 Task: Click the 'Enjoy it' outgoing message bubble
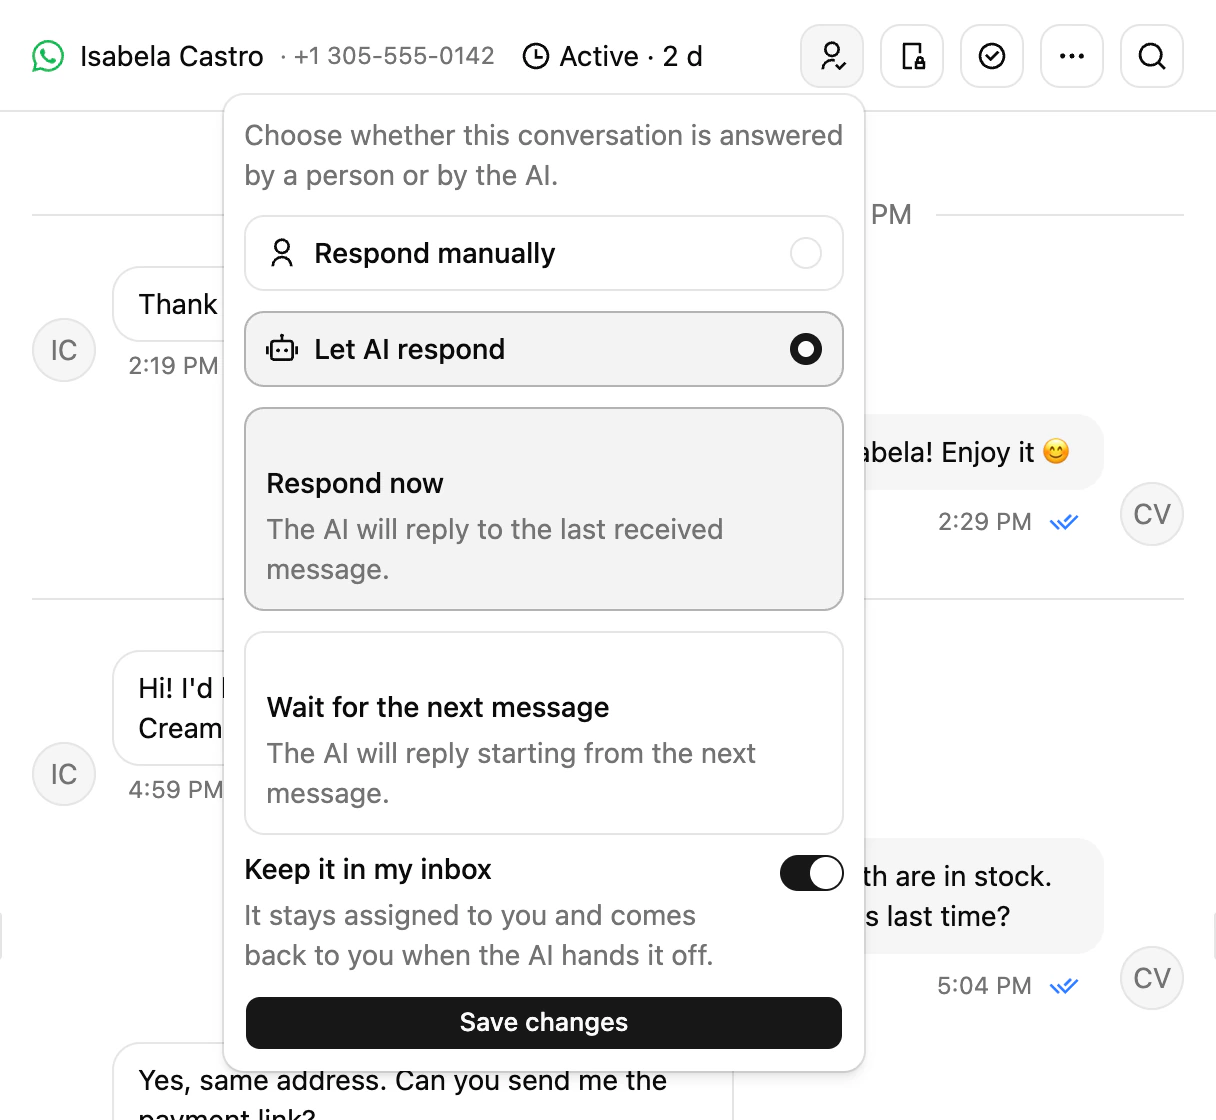983,452
